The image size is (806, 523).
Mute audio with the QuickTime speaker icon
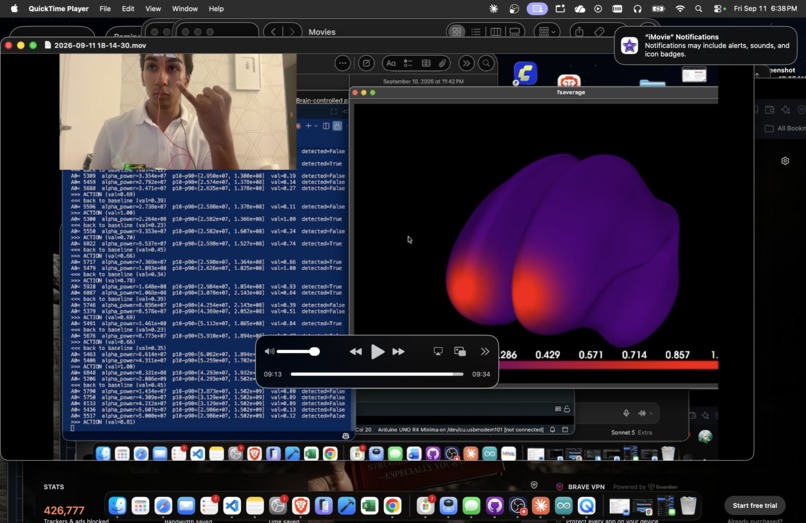[x=269, y=352]
